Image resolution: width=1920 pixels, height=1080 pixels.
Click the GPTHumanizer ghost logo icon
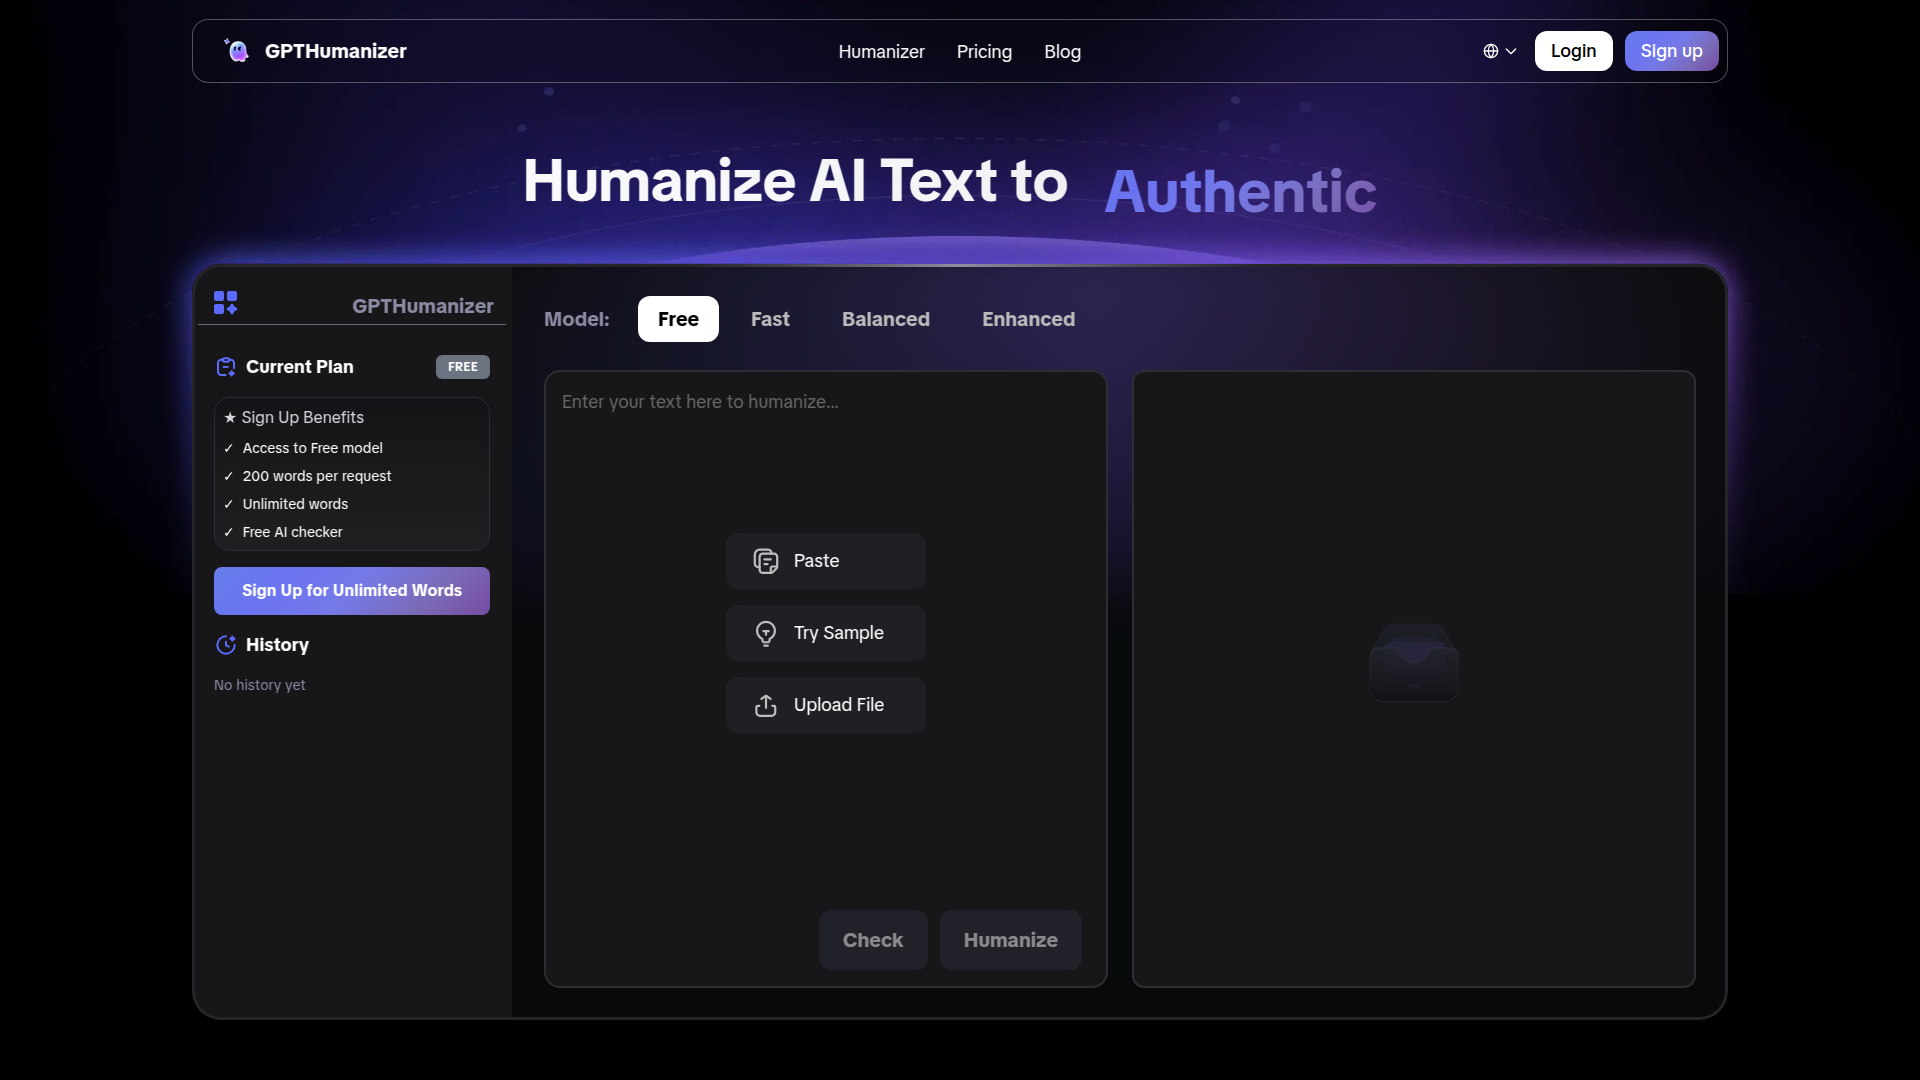(x=237, y=51)
